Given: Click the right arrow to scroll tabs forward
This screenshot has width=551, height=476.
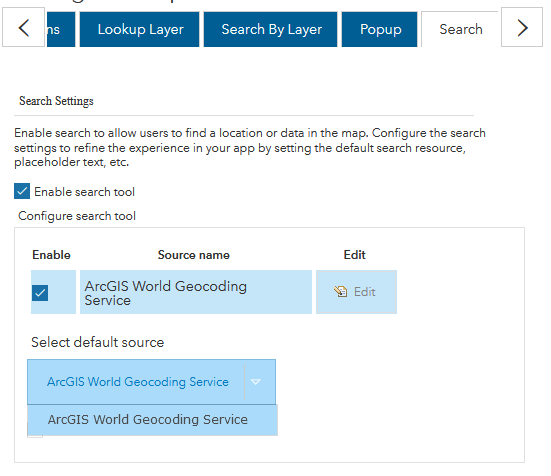Looking at the screenshot, I should (x=522, y=27).
